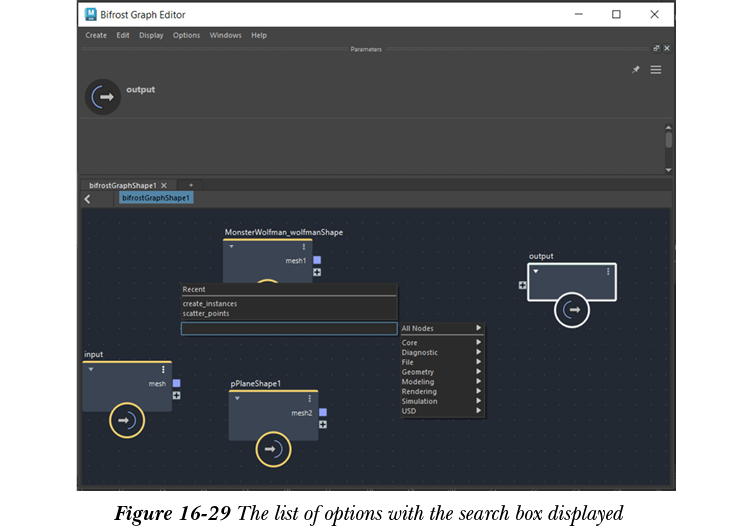Click the node search input box

click(x=288, y=328)
